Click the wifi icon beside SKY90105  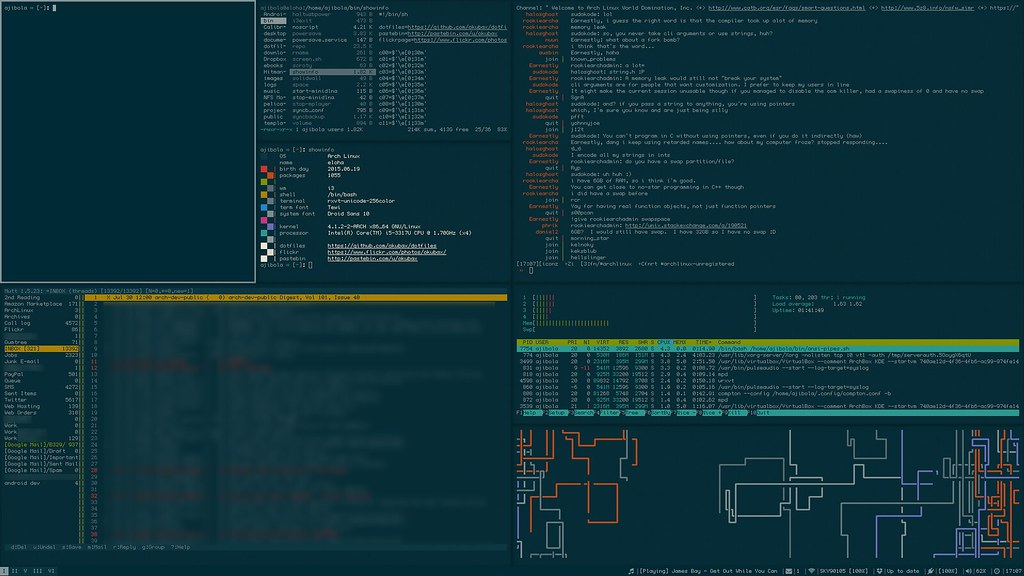coord(812,571)
